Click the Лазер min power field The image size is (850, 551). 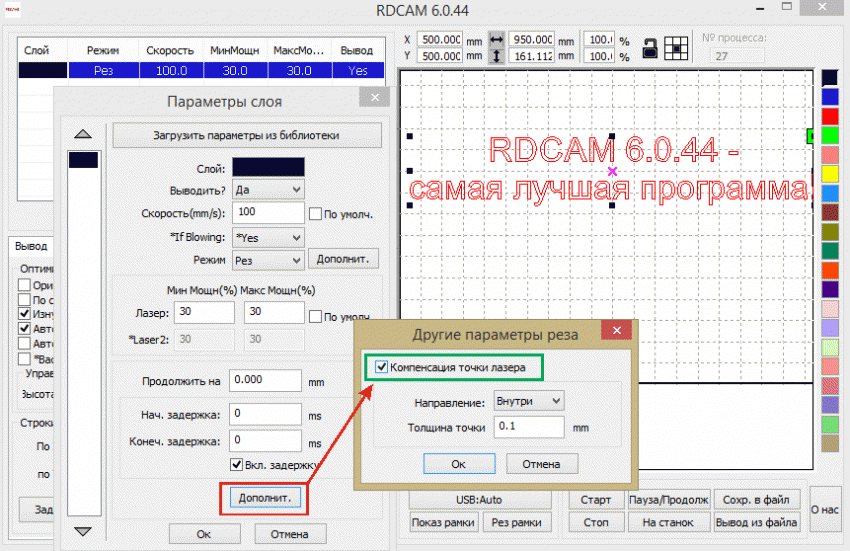(204, 312)
